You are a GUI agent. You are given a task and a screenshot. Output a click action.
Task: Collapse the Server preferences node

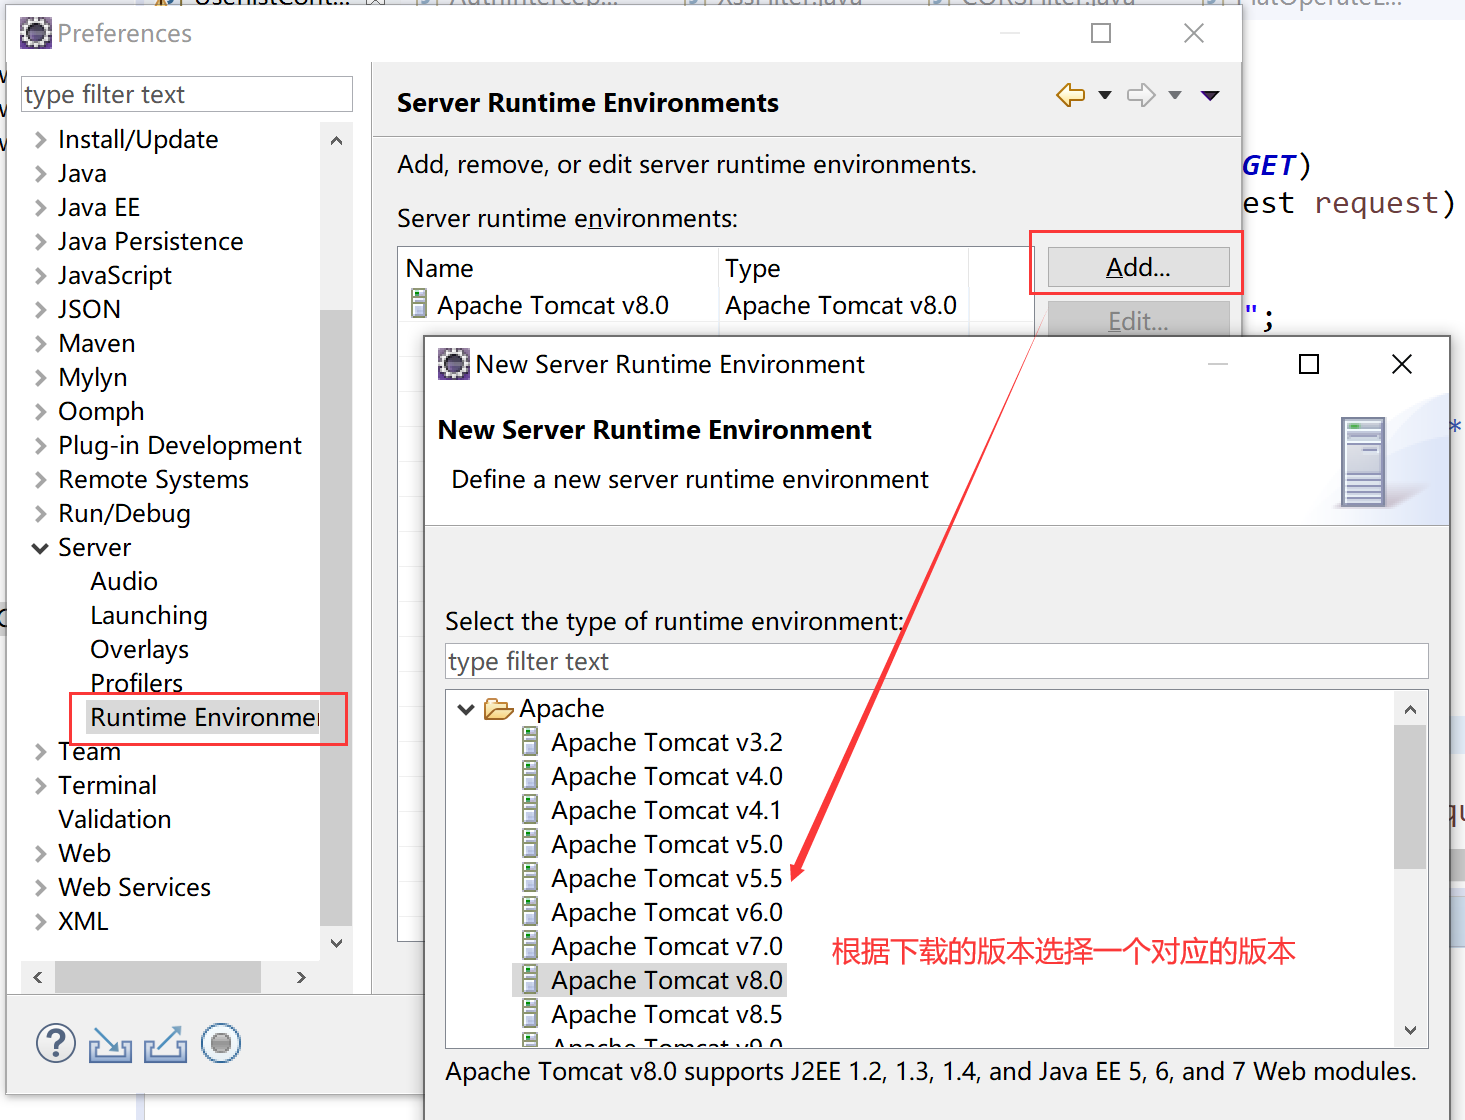tap(40, 548)
